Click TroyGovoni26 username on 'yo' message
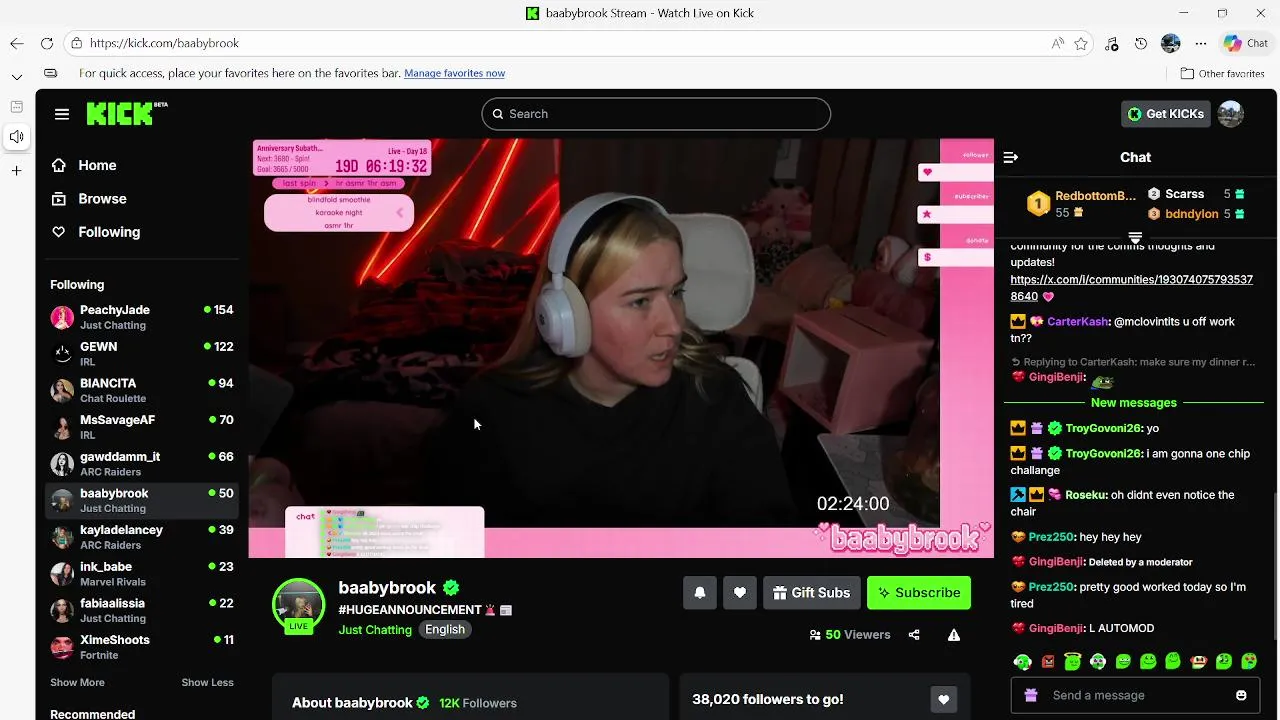Viewport: 1280px width, 720px height. [x=1103, y=428]
